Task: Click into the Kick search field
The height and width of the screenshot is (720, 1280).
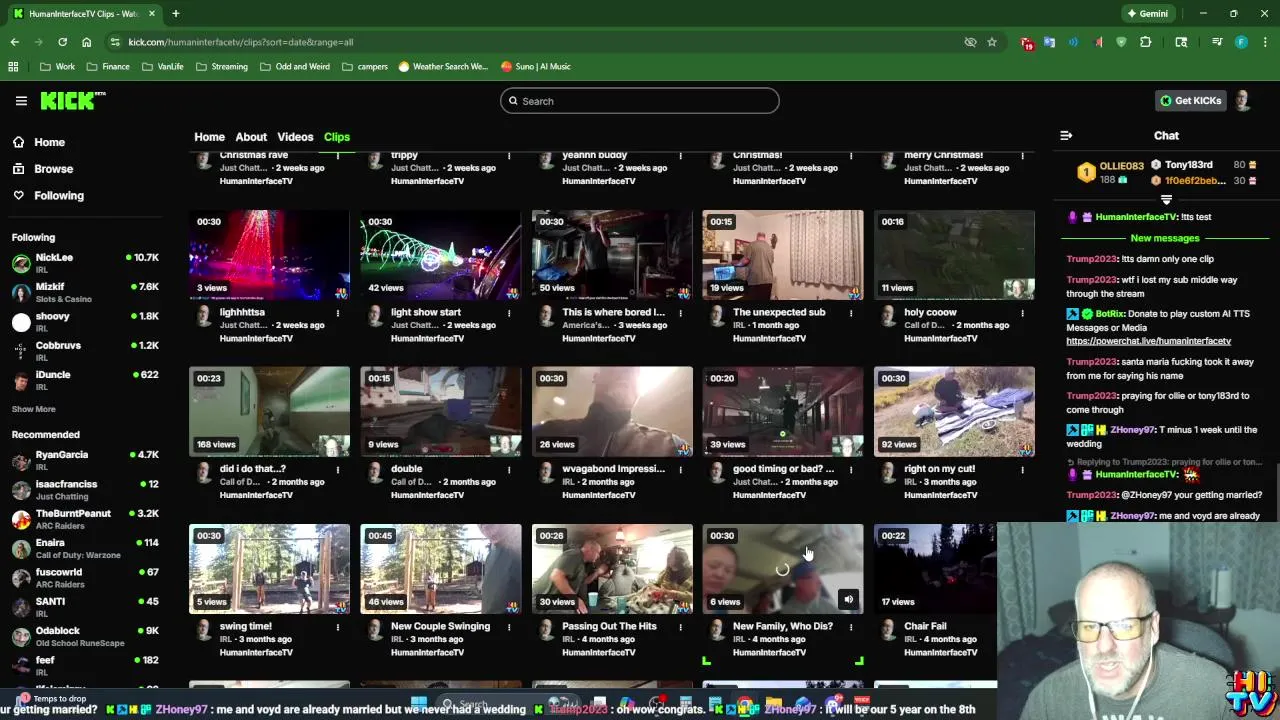Action: [640, 101]
